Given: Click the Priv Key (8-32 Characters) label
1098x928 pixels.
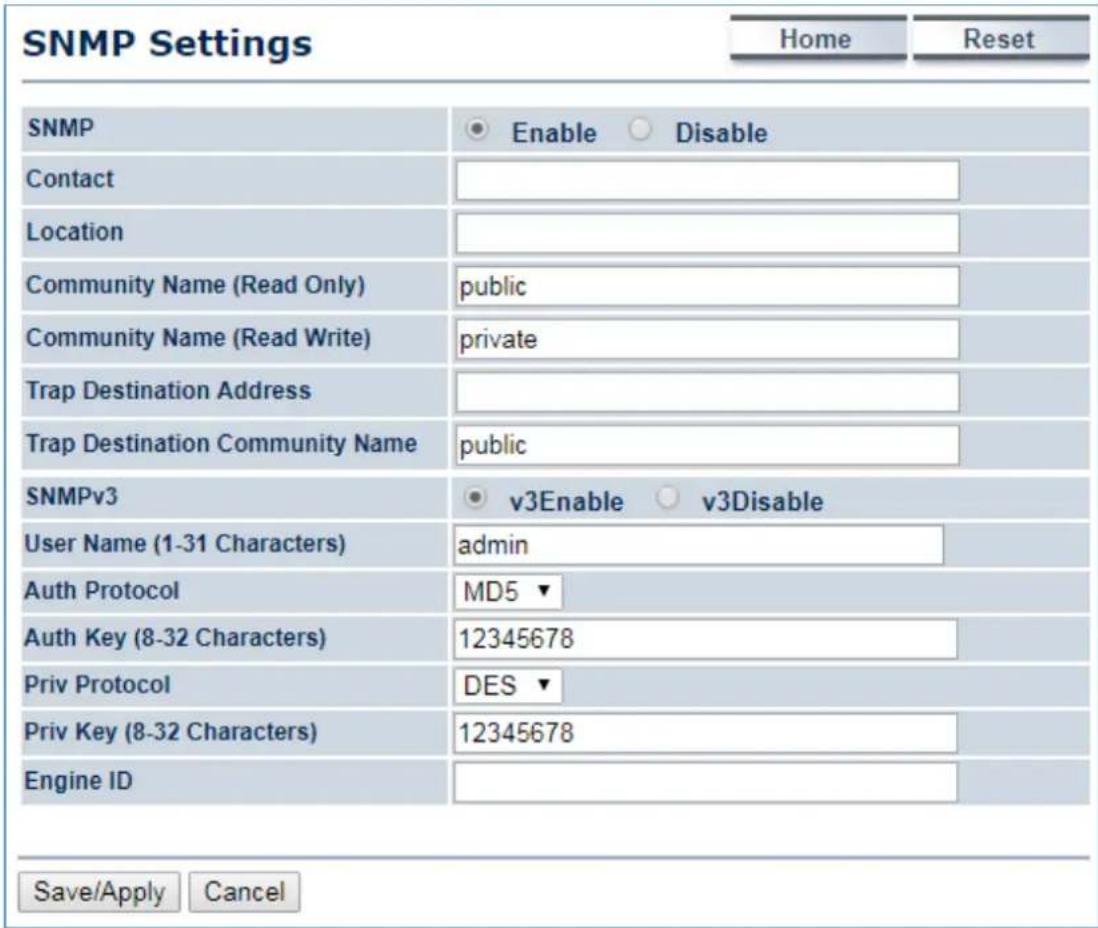Looking at the screenshot, I should (x=171, y=731).
